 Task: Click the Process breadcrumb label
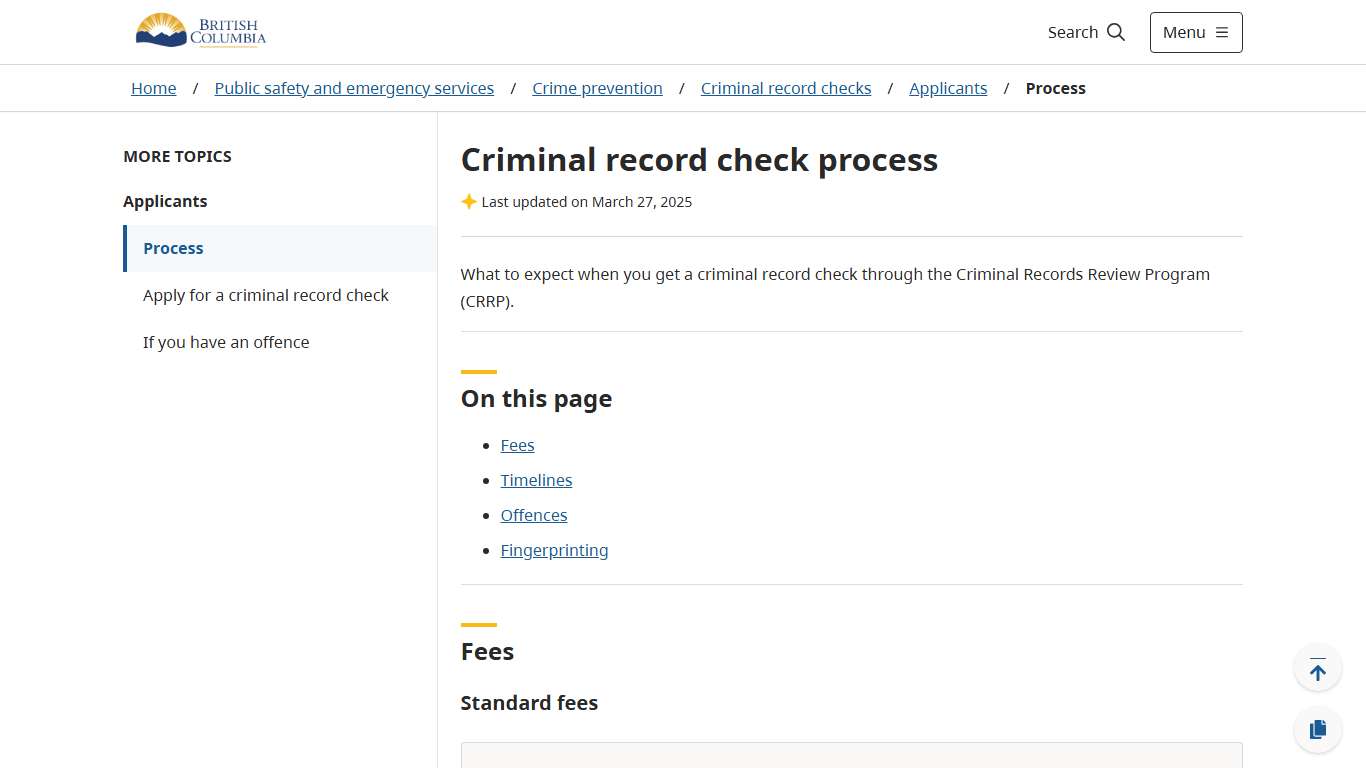pyautogui.click(x=1055, y=88)
